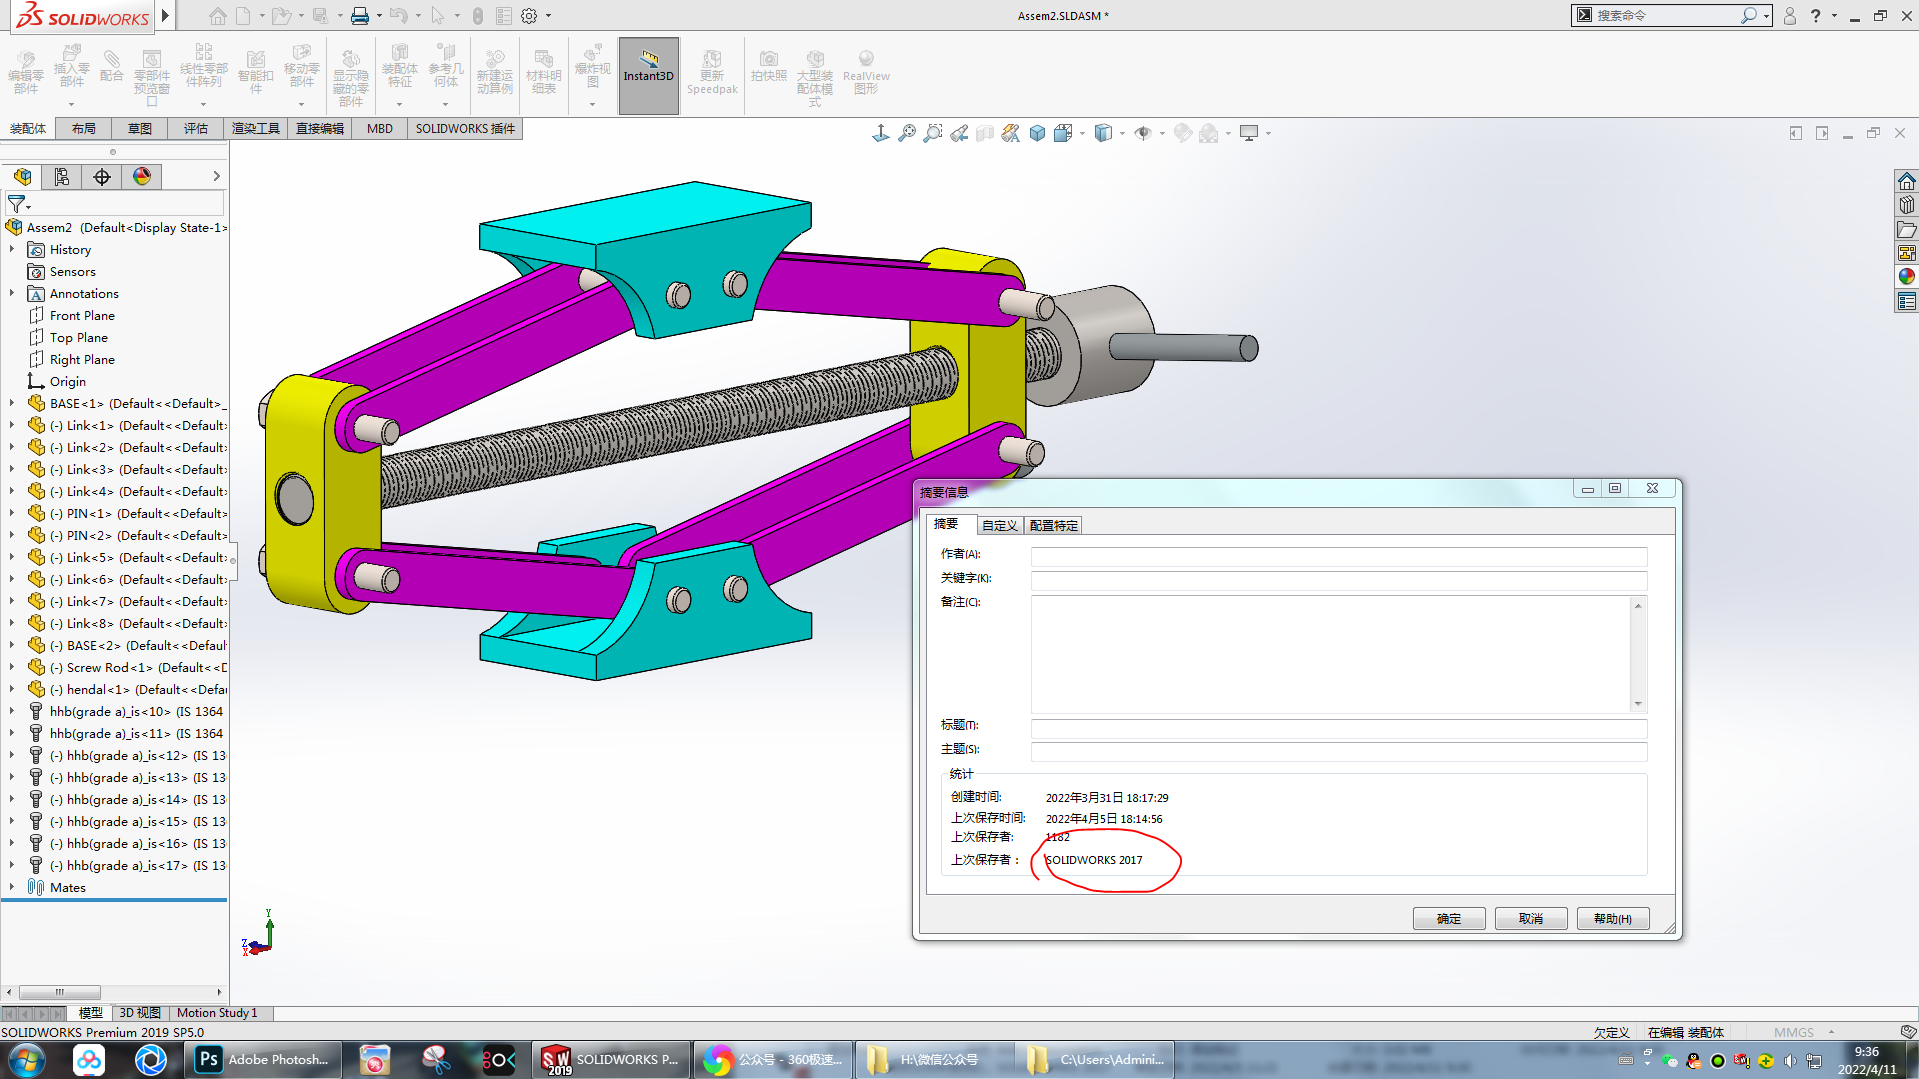Screen dimensions: 1919x1079
Task: Click the SOLIDWORKS Resources home icon in task pane
Action: coord(1906,181)
